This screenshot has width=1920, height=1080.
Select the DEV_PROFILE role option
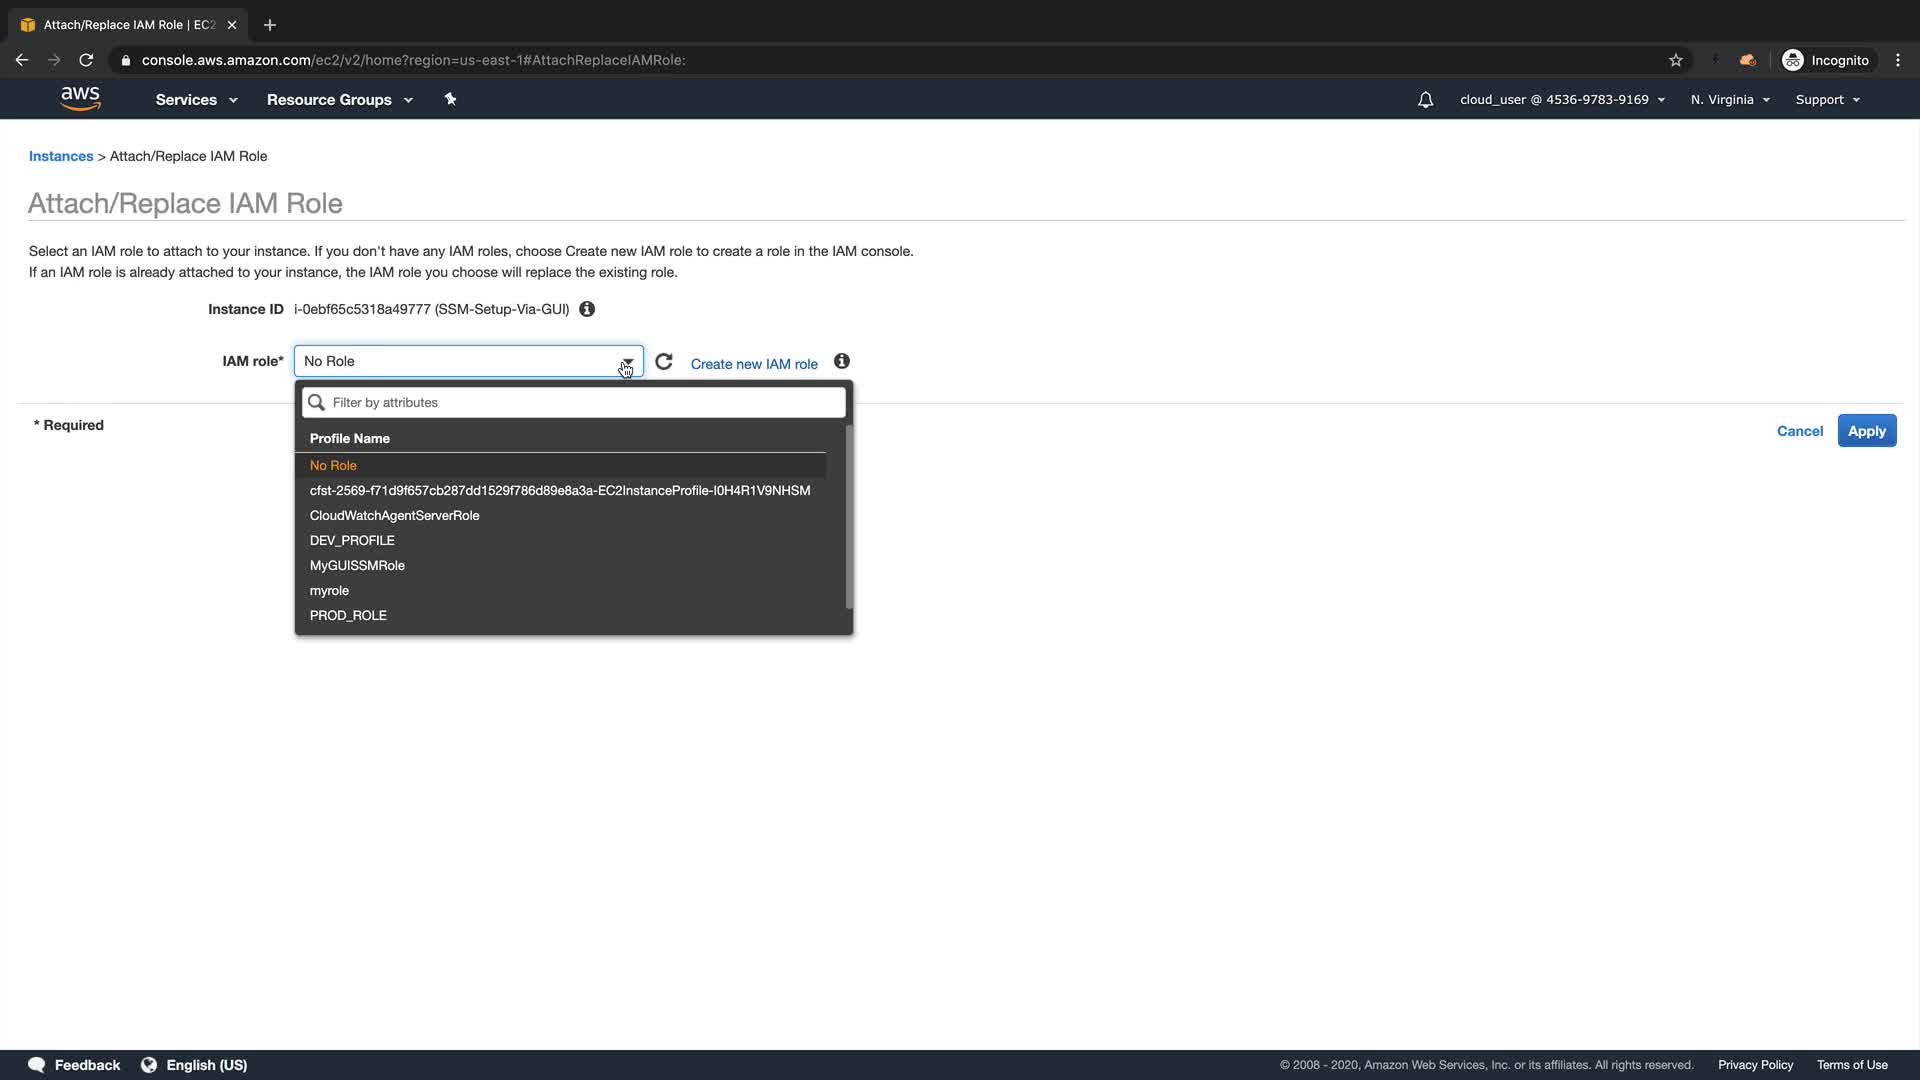click(x=352, y=541)
